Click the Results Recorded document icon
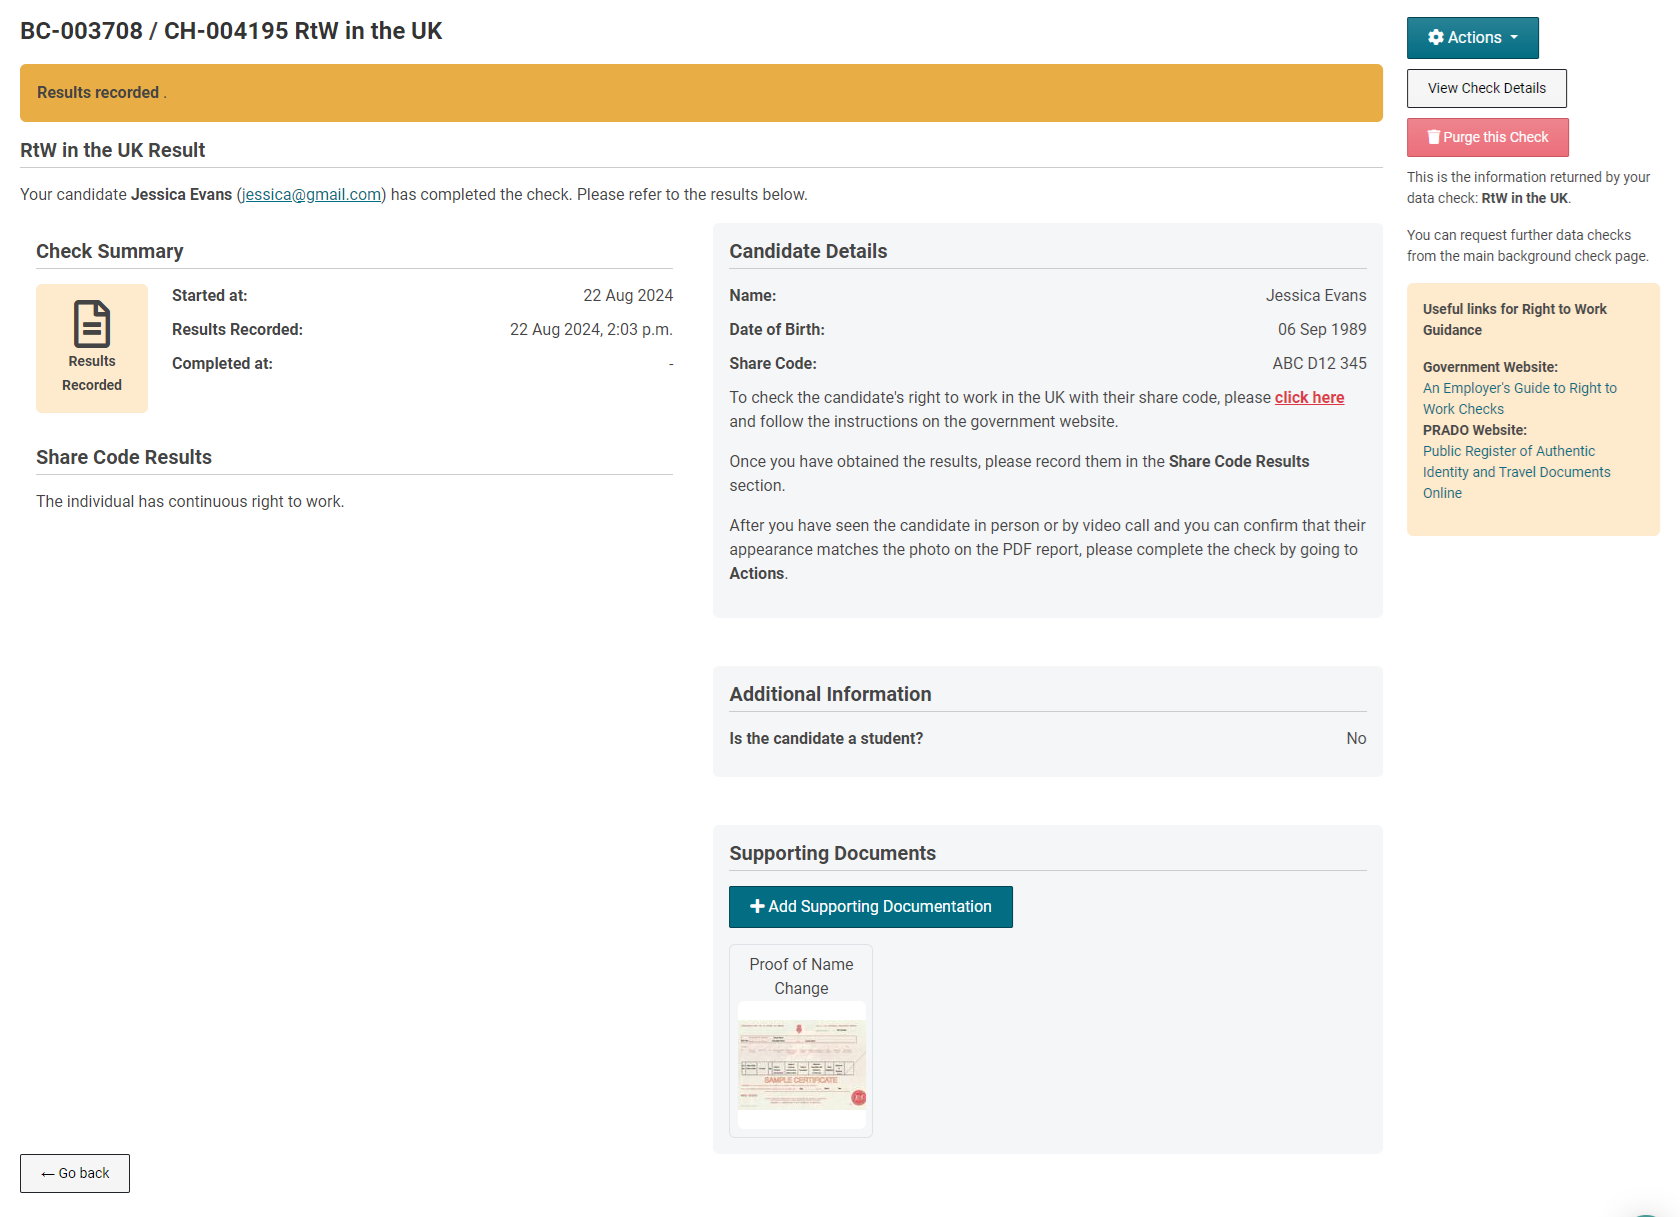This screenshot has width=1680, height=1217. tap(92, 324)
